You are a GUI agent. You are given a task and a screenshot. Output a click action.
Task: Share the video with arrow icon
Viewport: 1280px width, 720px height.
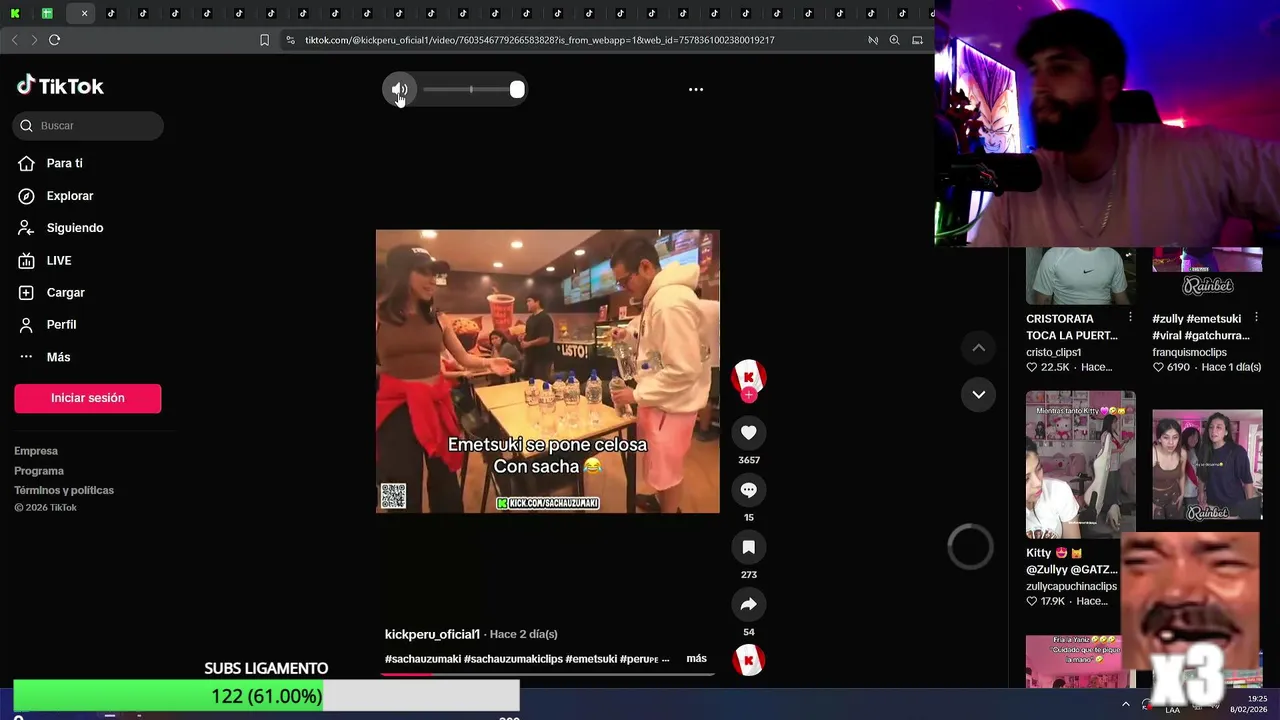click(x=748, y=604)
